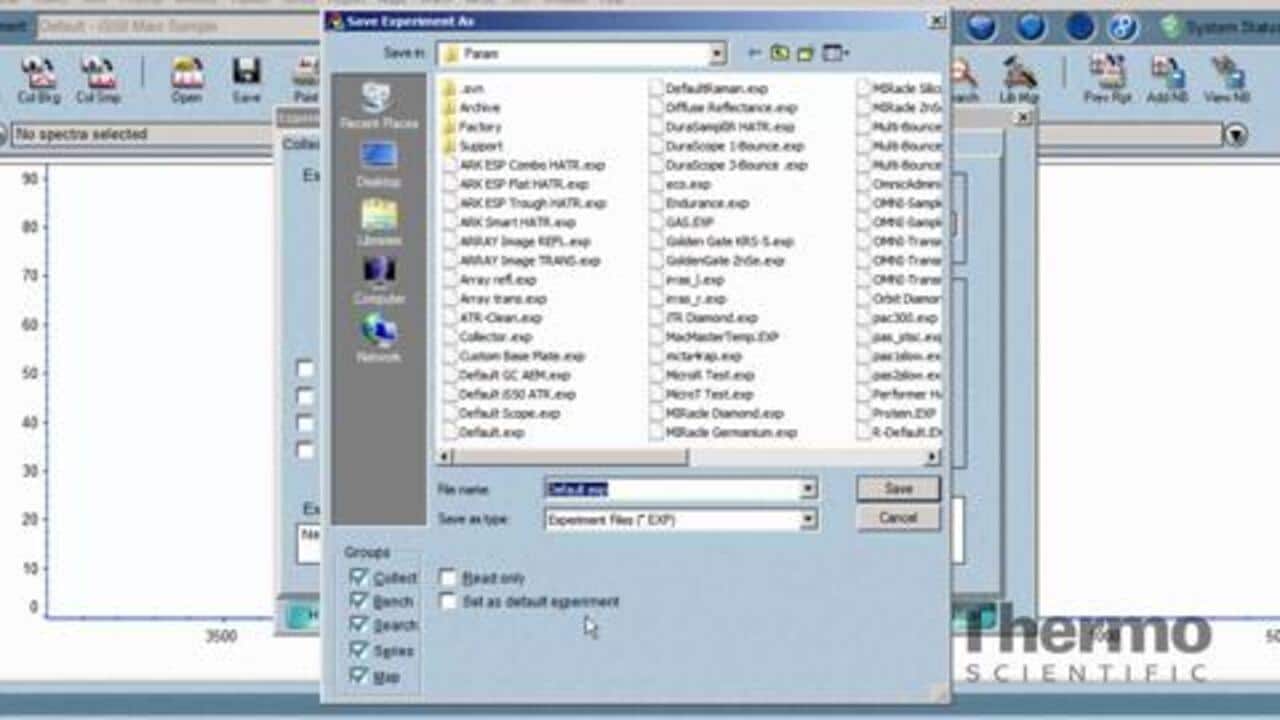Check Set as default experiment
The height and width of the screenshot is (720, 1280).
tap(448, 602)
